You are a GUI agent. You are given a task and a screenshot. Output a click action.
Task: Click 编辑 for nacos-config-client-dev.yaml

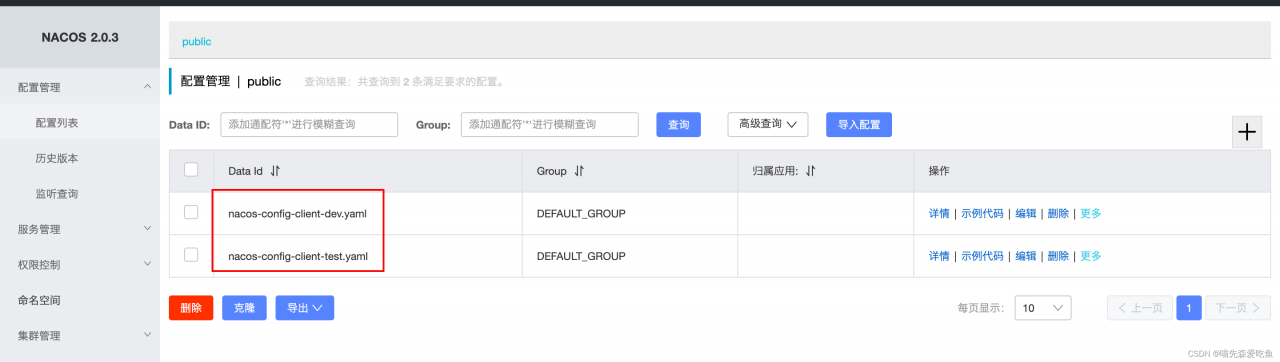point(1026,213)
